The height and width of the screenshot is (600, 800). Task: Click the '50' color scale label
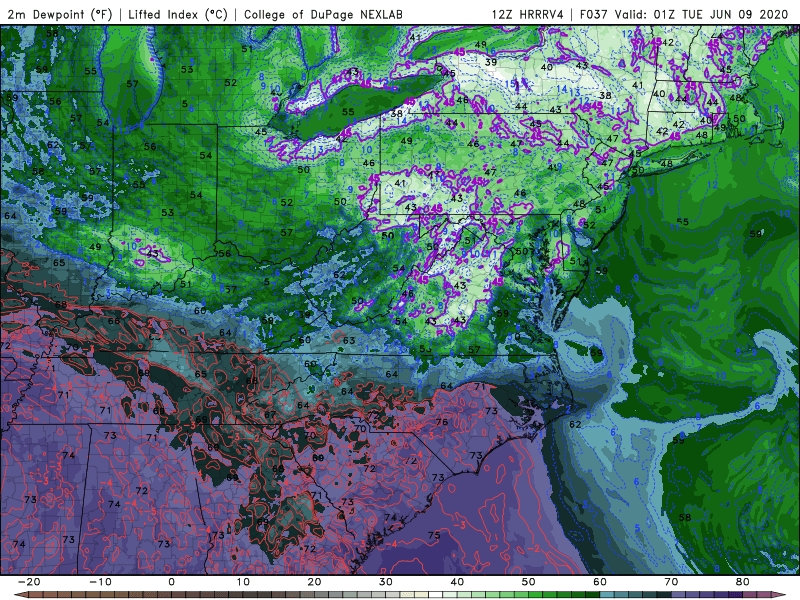pyautogui.click(x=529, y=582)
